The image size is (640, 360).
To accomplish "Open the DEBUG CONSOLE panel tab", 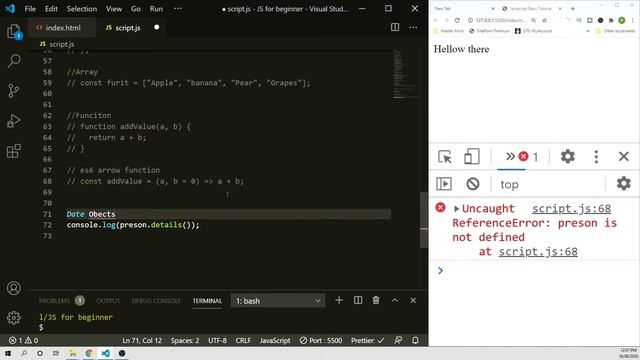I will [156, 301].
